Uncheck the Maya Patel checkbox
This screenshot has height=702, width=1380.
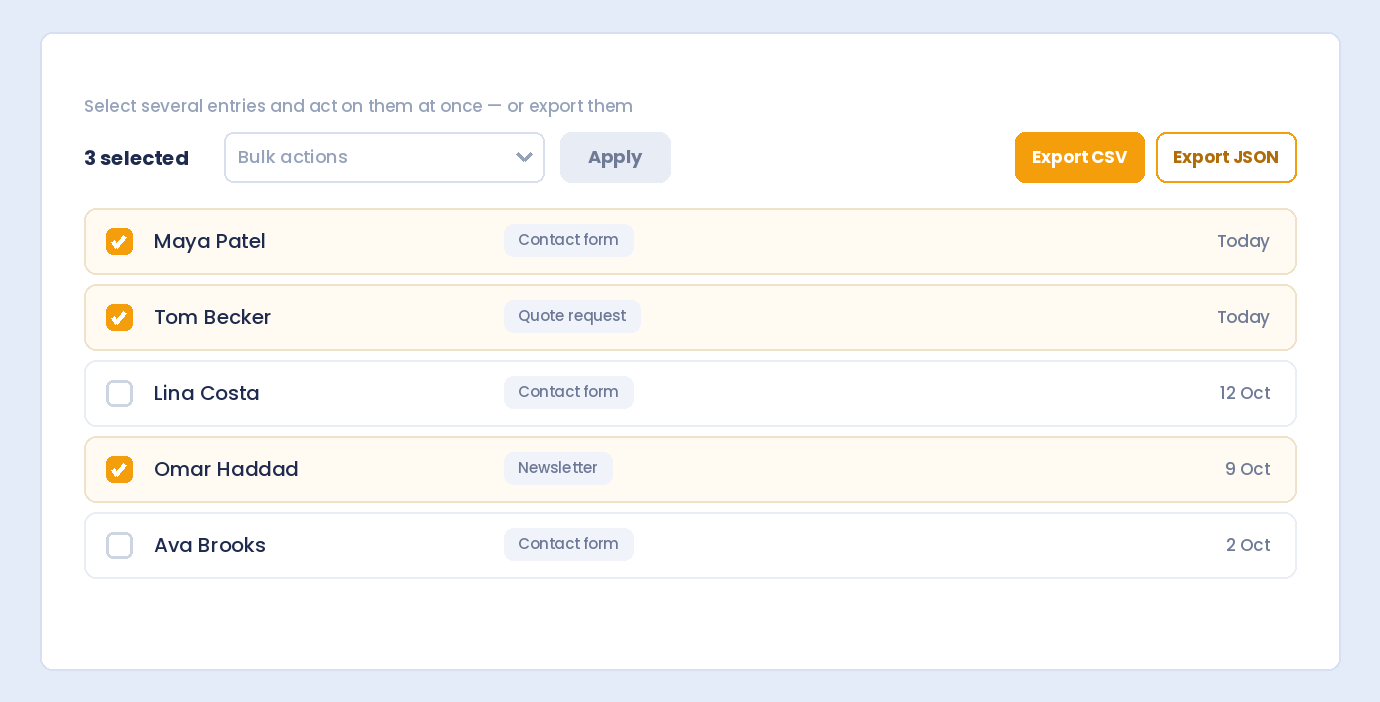[119, 241]
